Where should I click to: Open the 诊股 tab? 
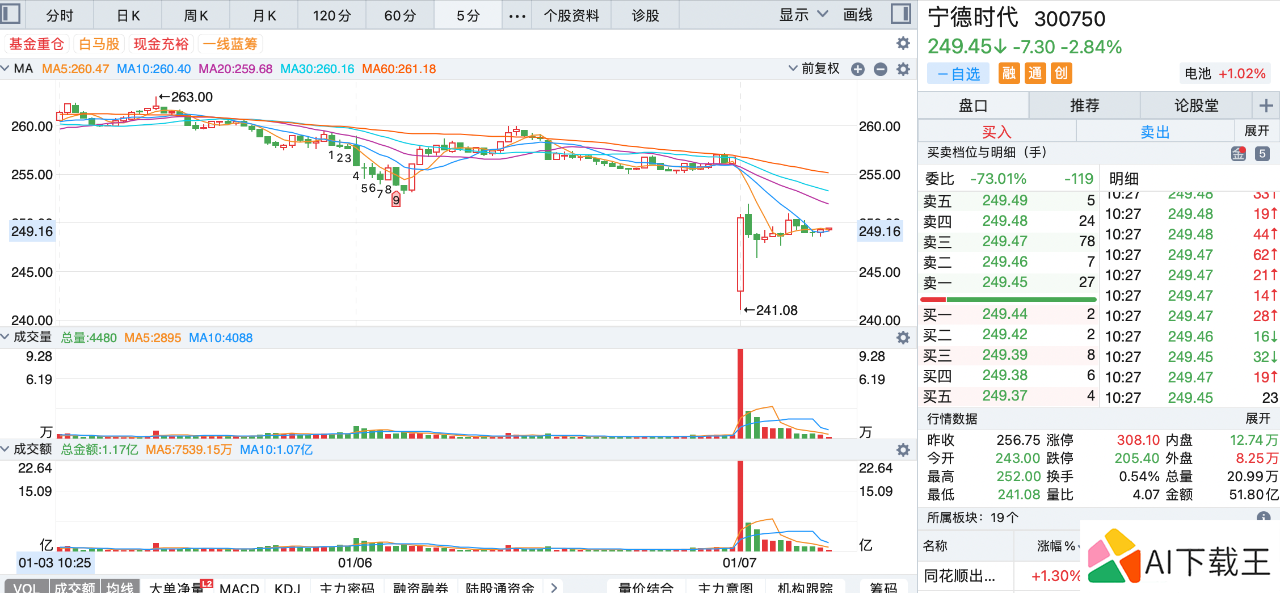point(646,15)
